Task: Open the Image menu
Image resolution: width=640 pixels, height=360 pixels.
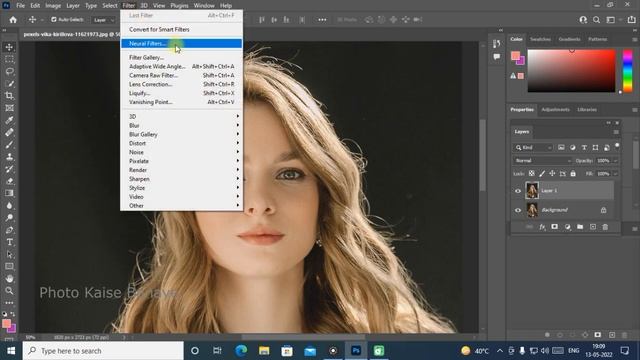Action: pos(53,5)
